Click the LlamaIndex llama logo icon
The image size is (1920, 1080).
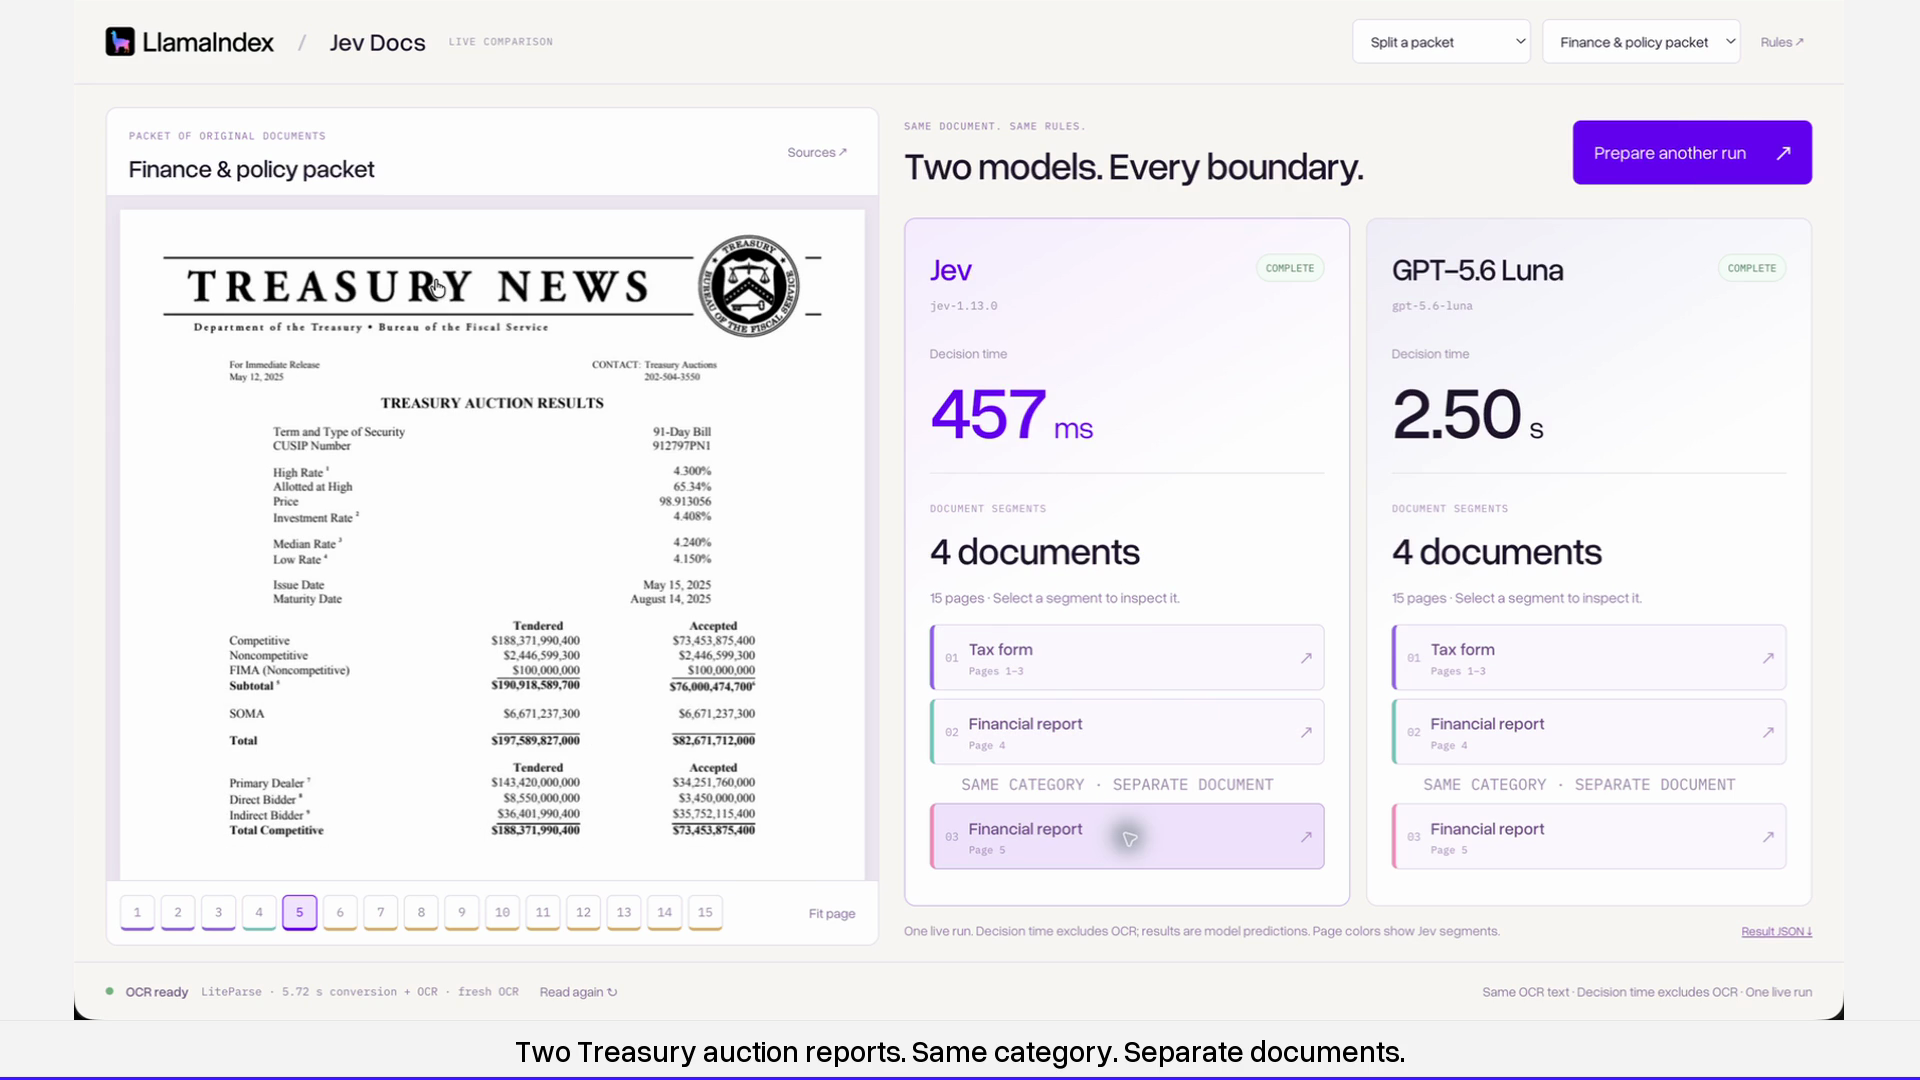[120, 42]
